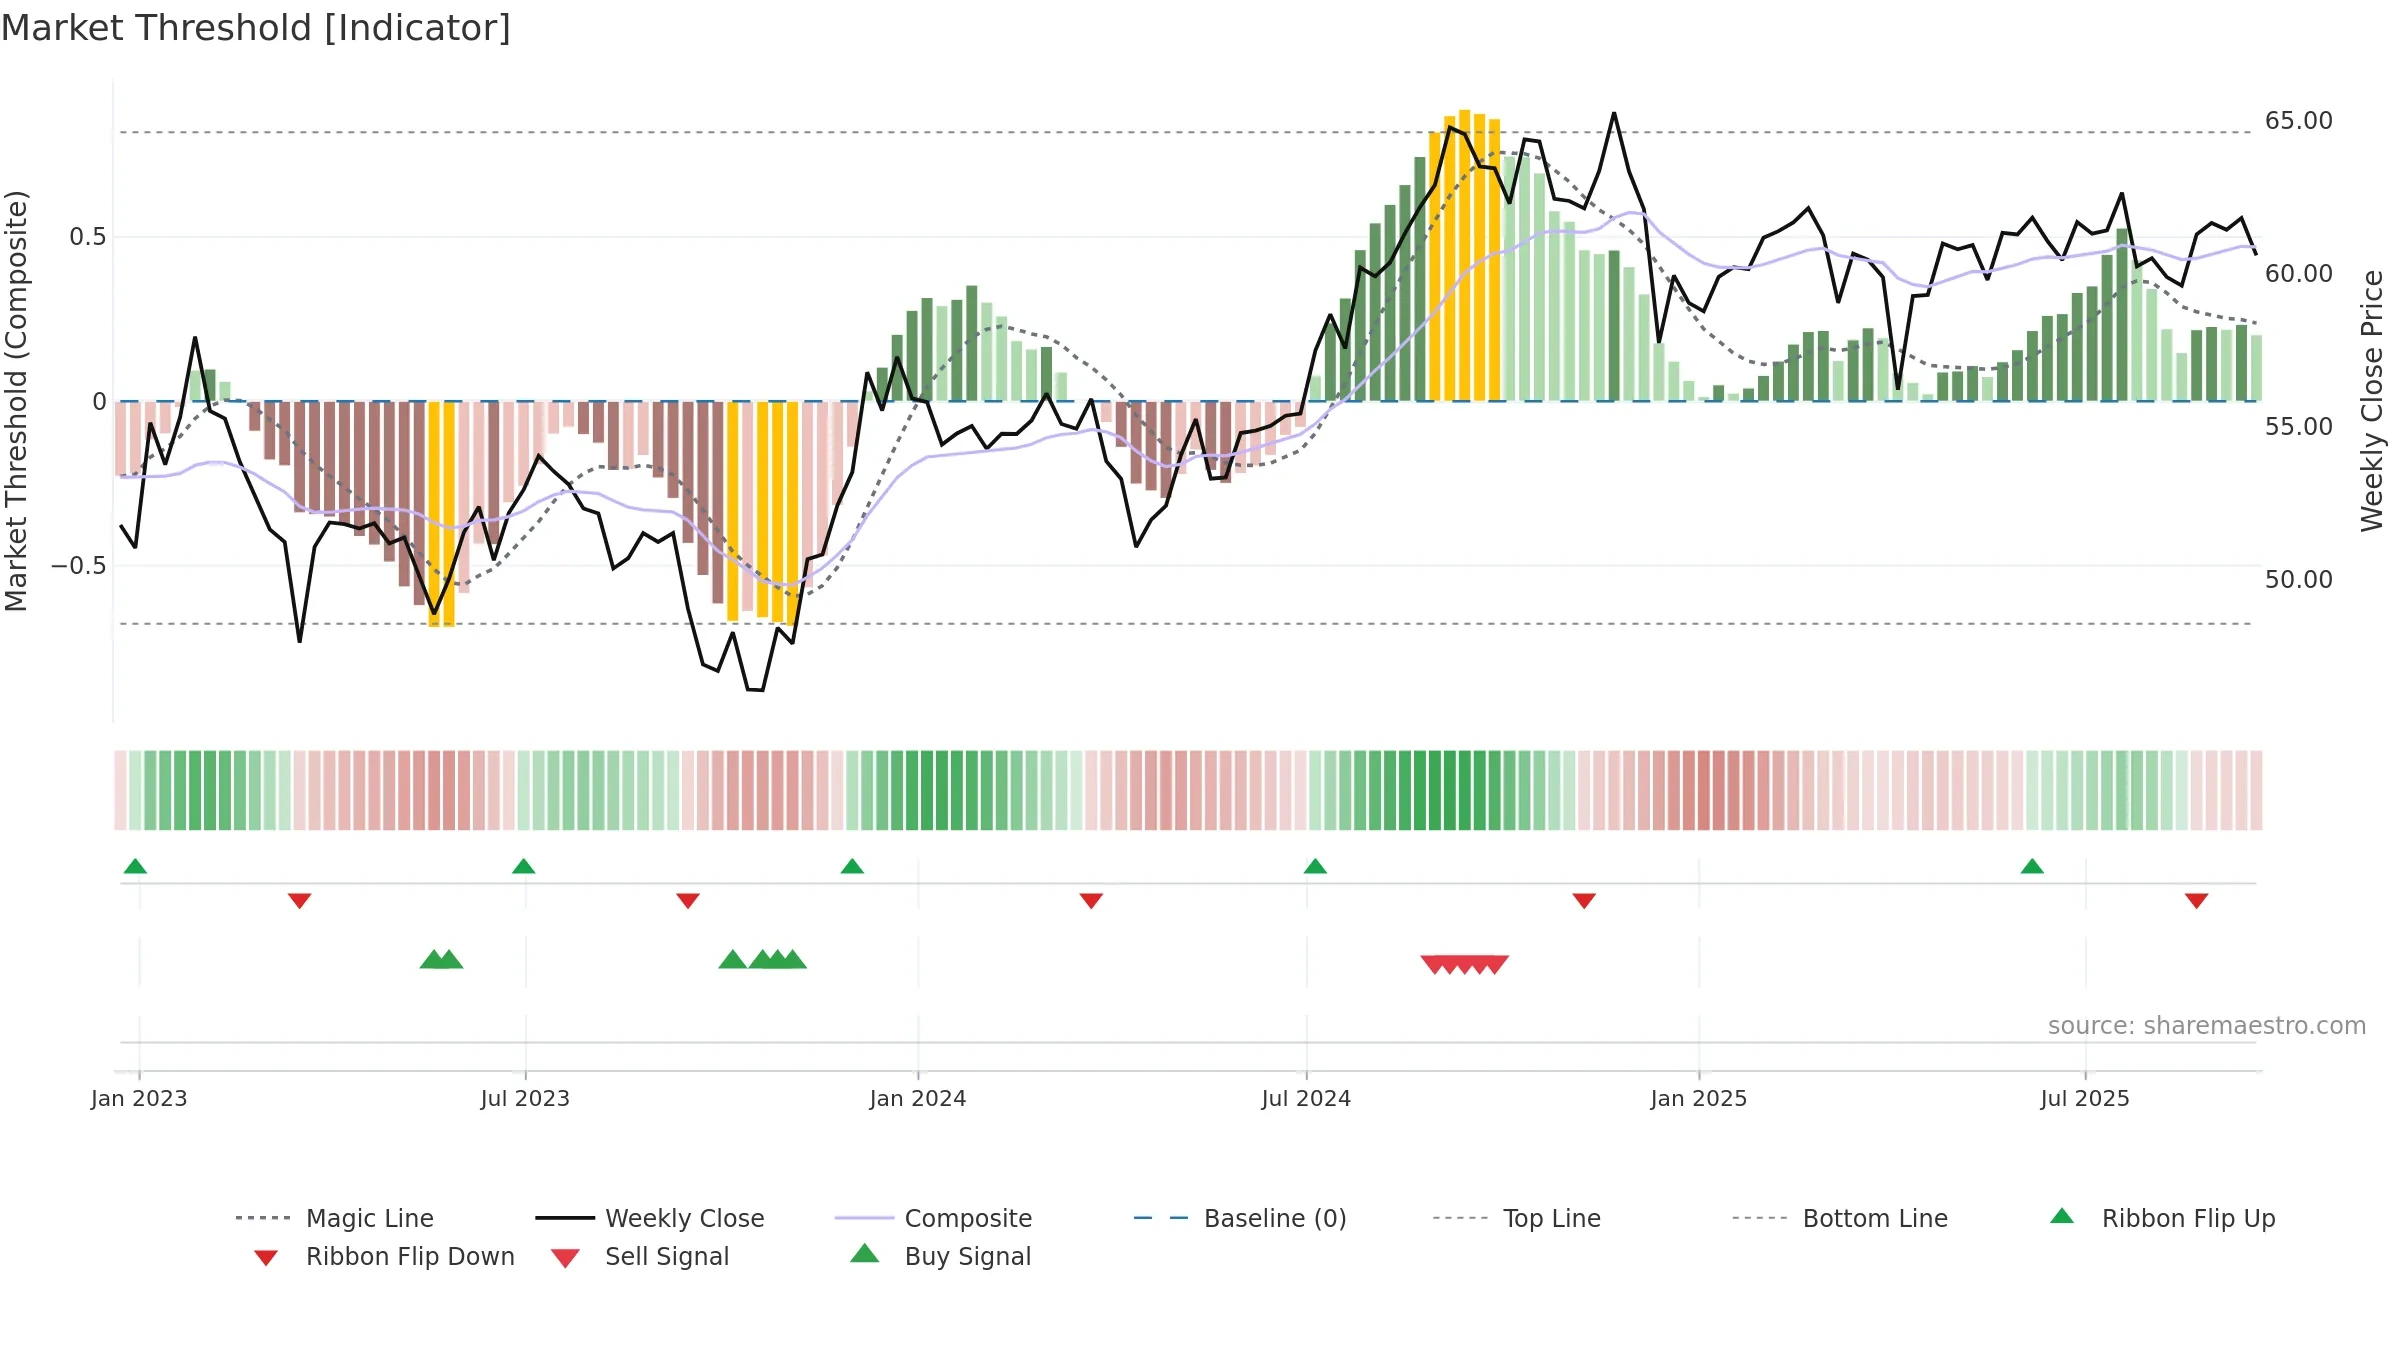Click the ribbon flip up marker before Jan 2024

tap(852, 866)
